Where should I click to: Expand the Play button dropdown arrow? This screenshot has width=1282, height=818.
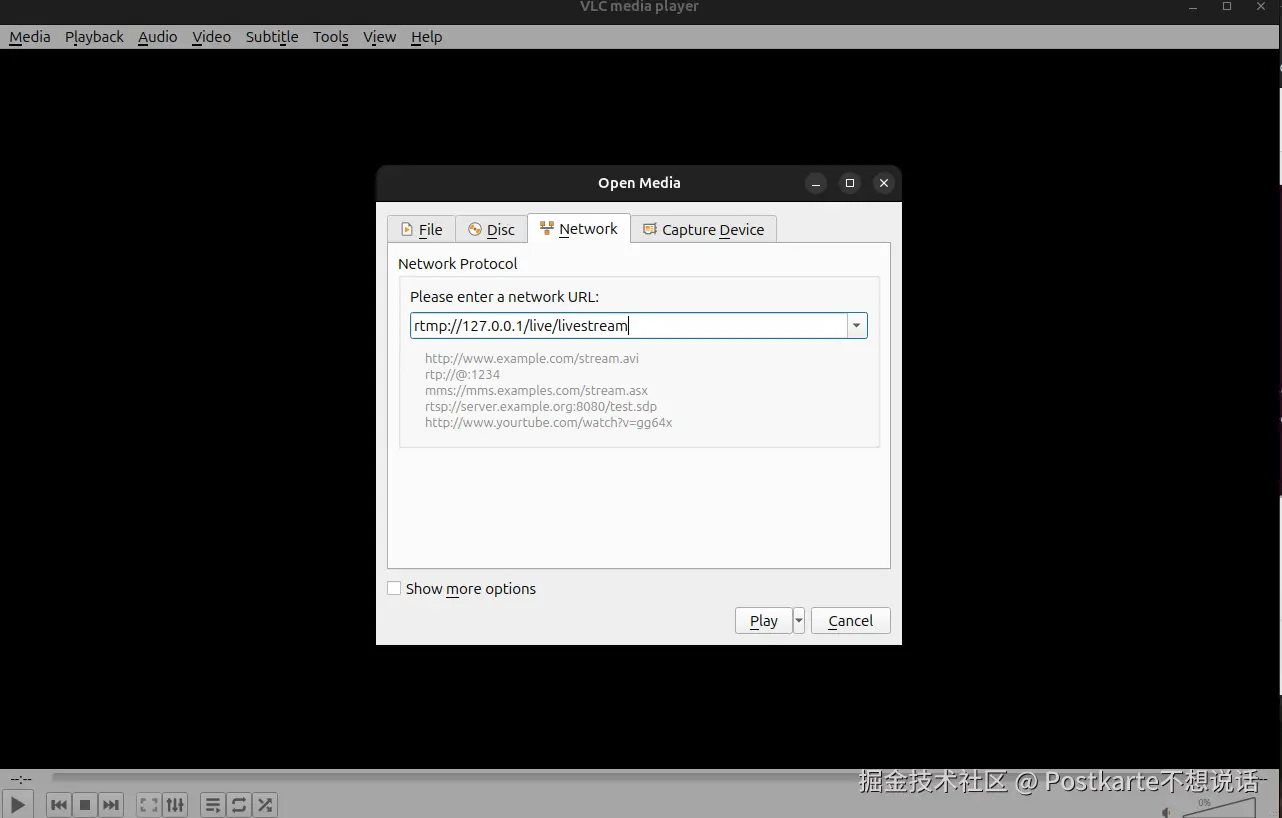point(799,621)
